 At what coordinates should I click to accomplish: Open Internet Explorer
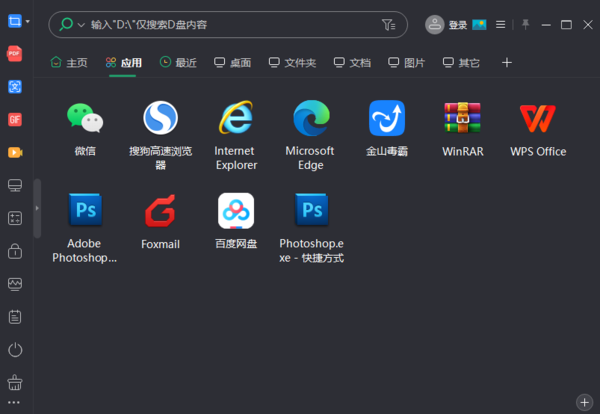(236, 119)
